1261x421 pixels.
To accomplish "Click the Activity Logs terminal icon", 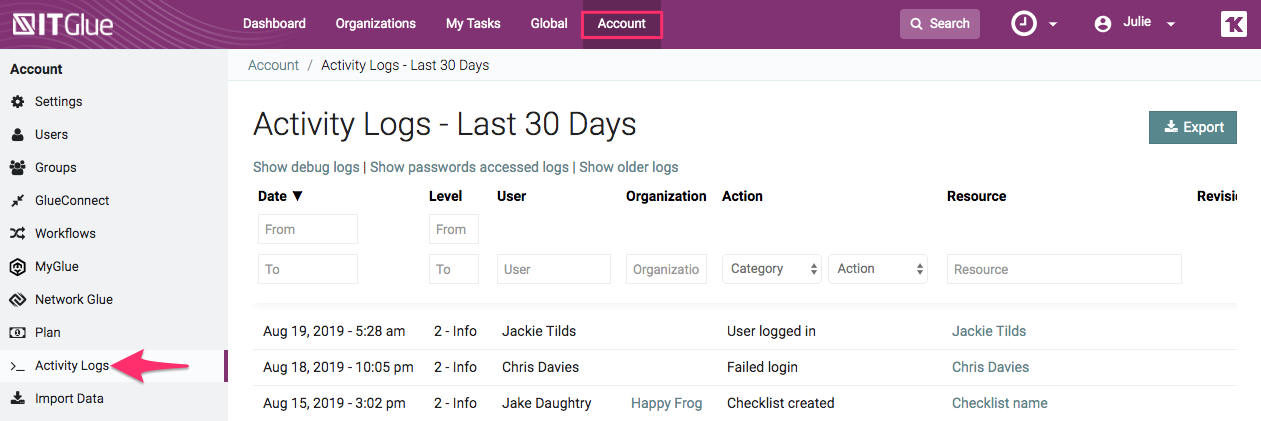I will click(17, 367).
